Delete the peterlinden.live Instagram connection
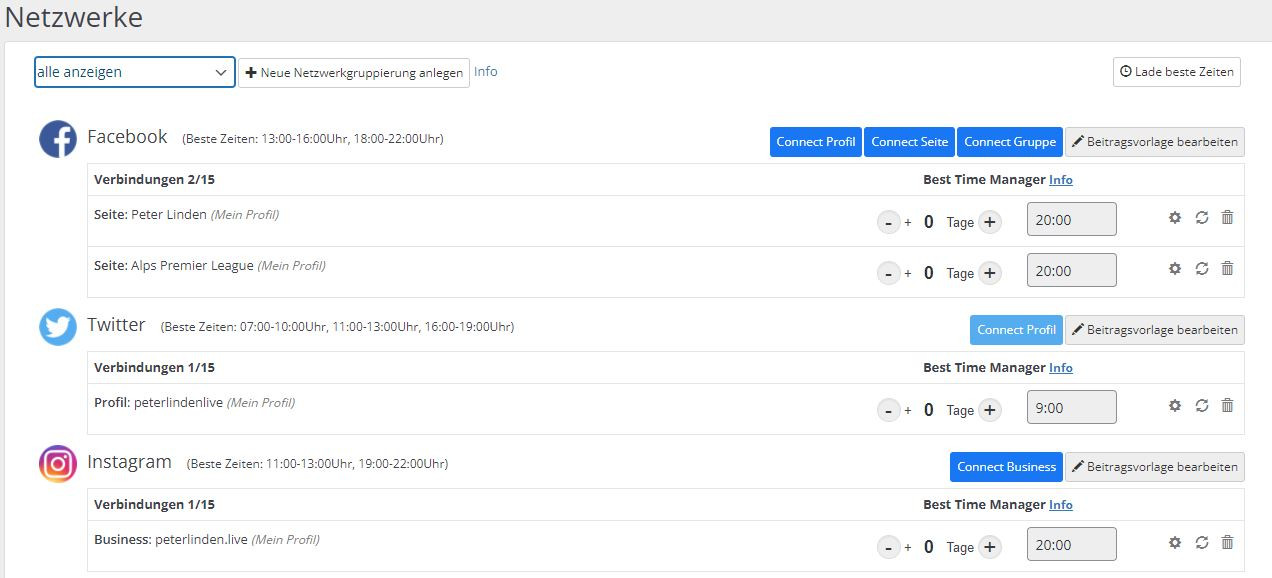Image resolution: width=1272 pixels, height=578 pixels. 1227,542
